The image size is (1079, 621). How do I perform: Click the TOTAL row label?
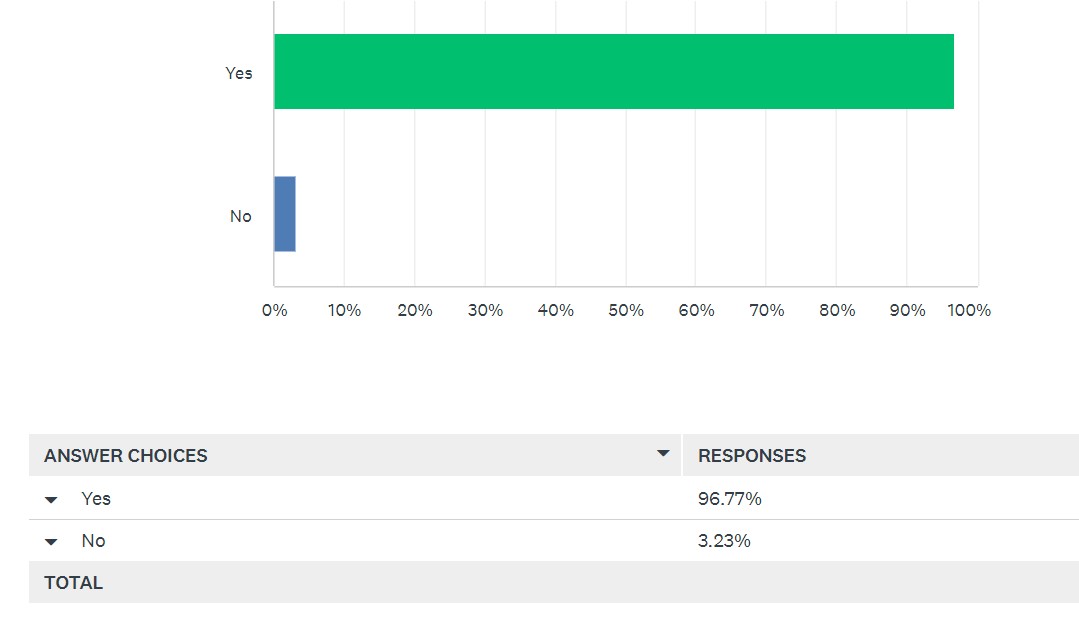click(x=74, y=583)
